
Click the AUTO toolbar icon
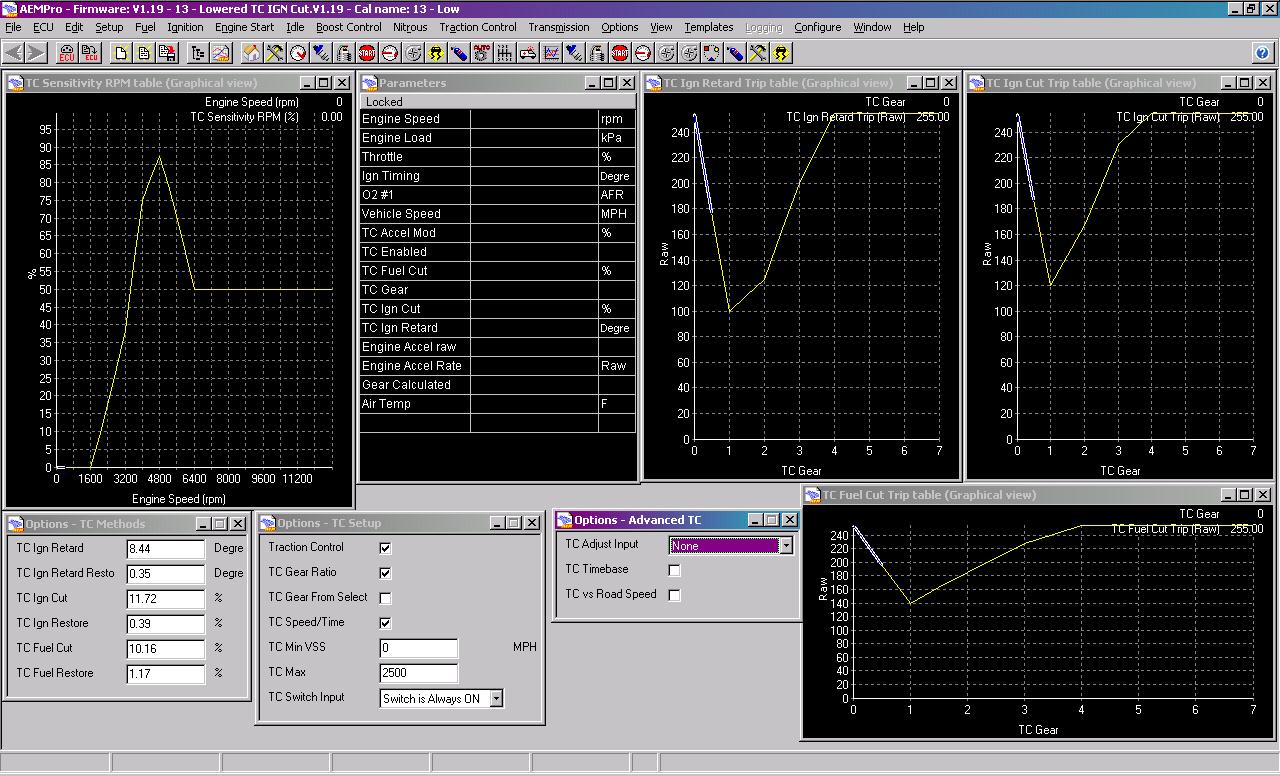tap(481, 53)
